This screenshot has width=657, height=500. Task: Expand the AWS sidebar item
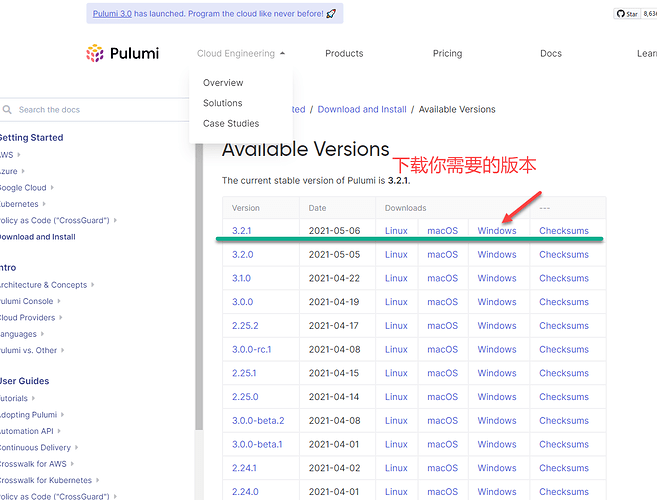point(19,155)
